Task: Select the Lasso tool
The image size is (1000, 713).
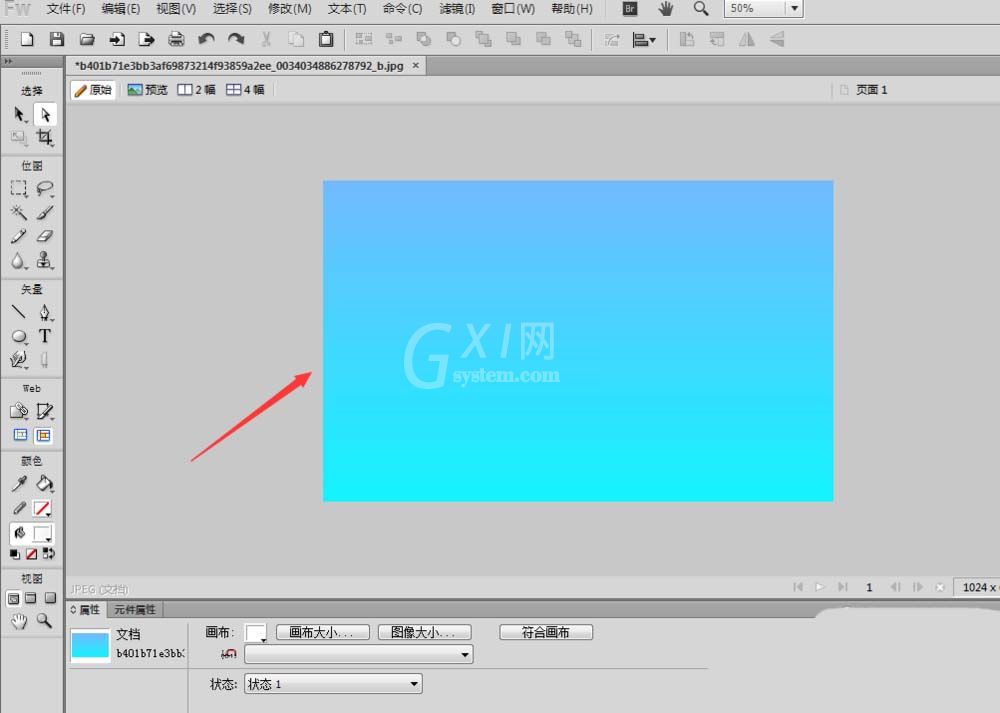Action: [45, 188]
